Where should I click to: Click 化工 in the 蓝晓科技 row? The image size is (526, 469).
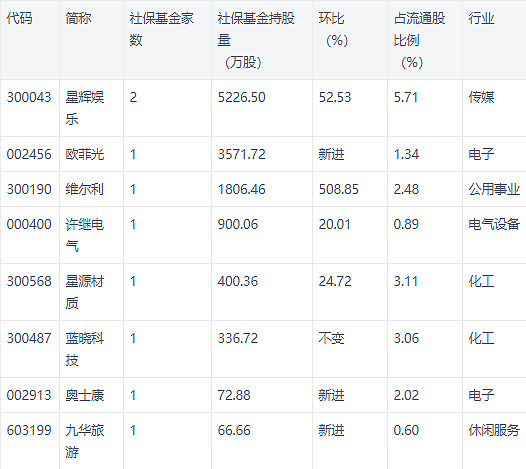pos(481,338)
